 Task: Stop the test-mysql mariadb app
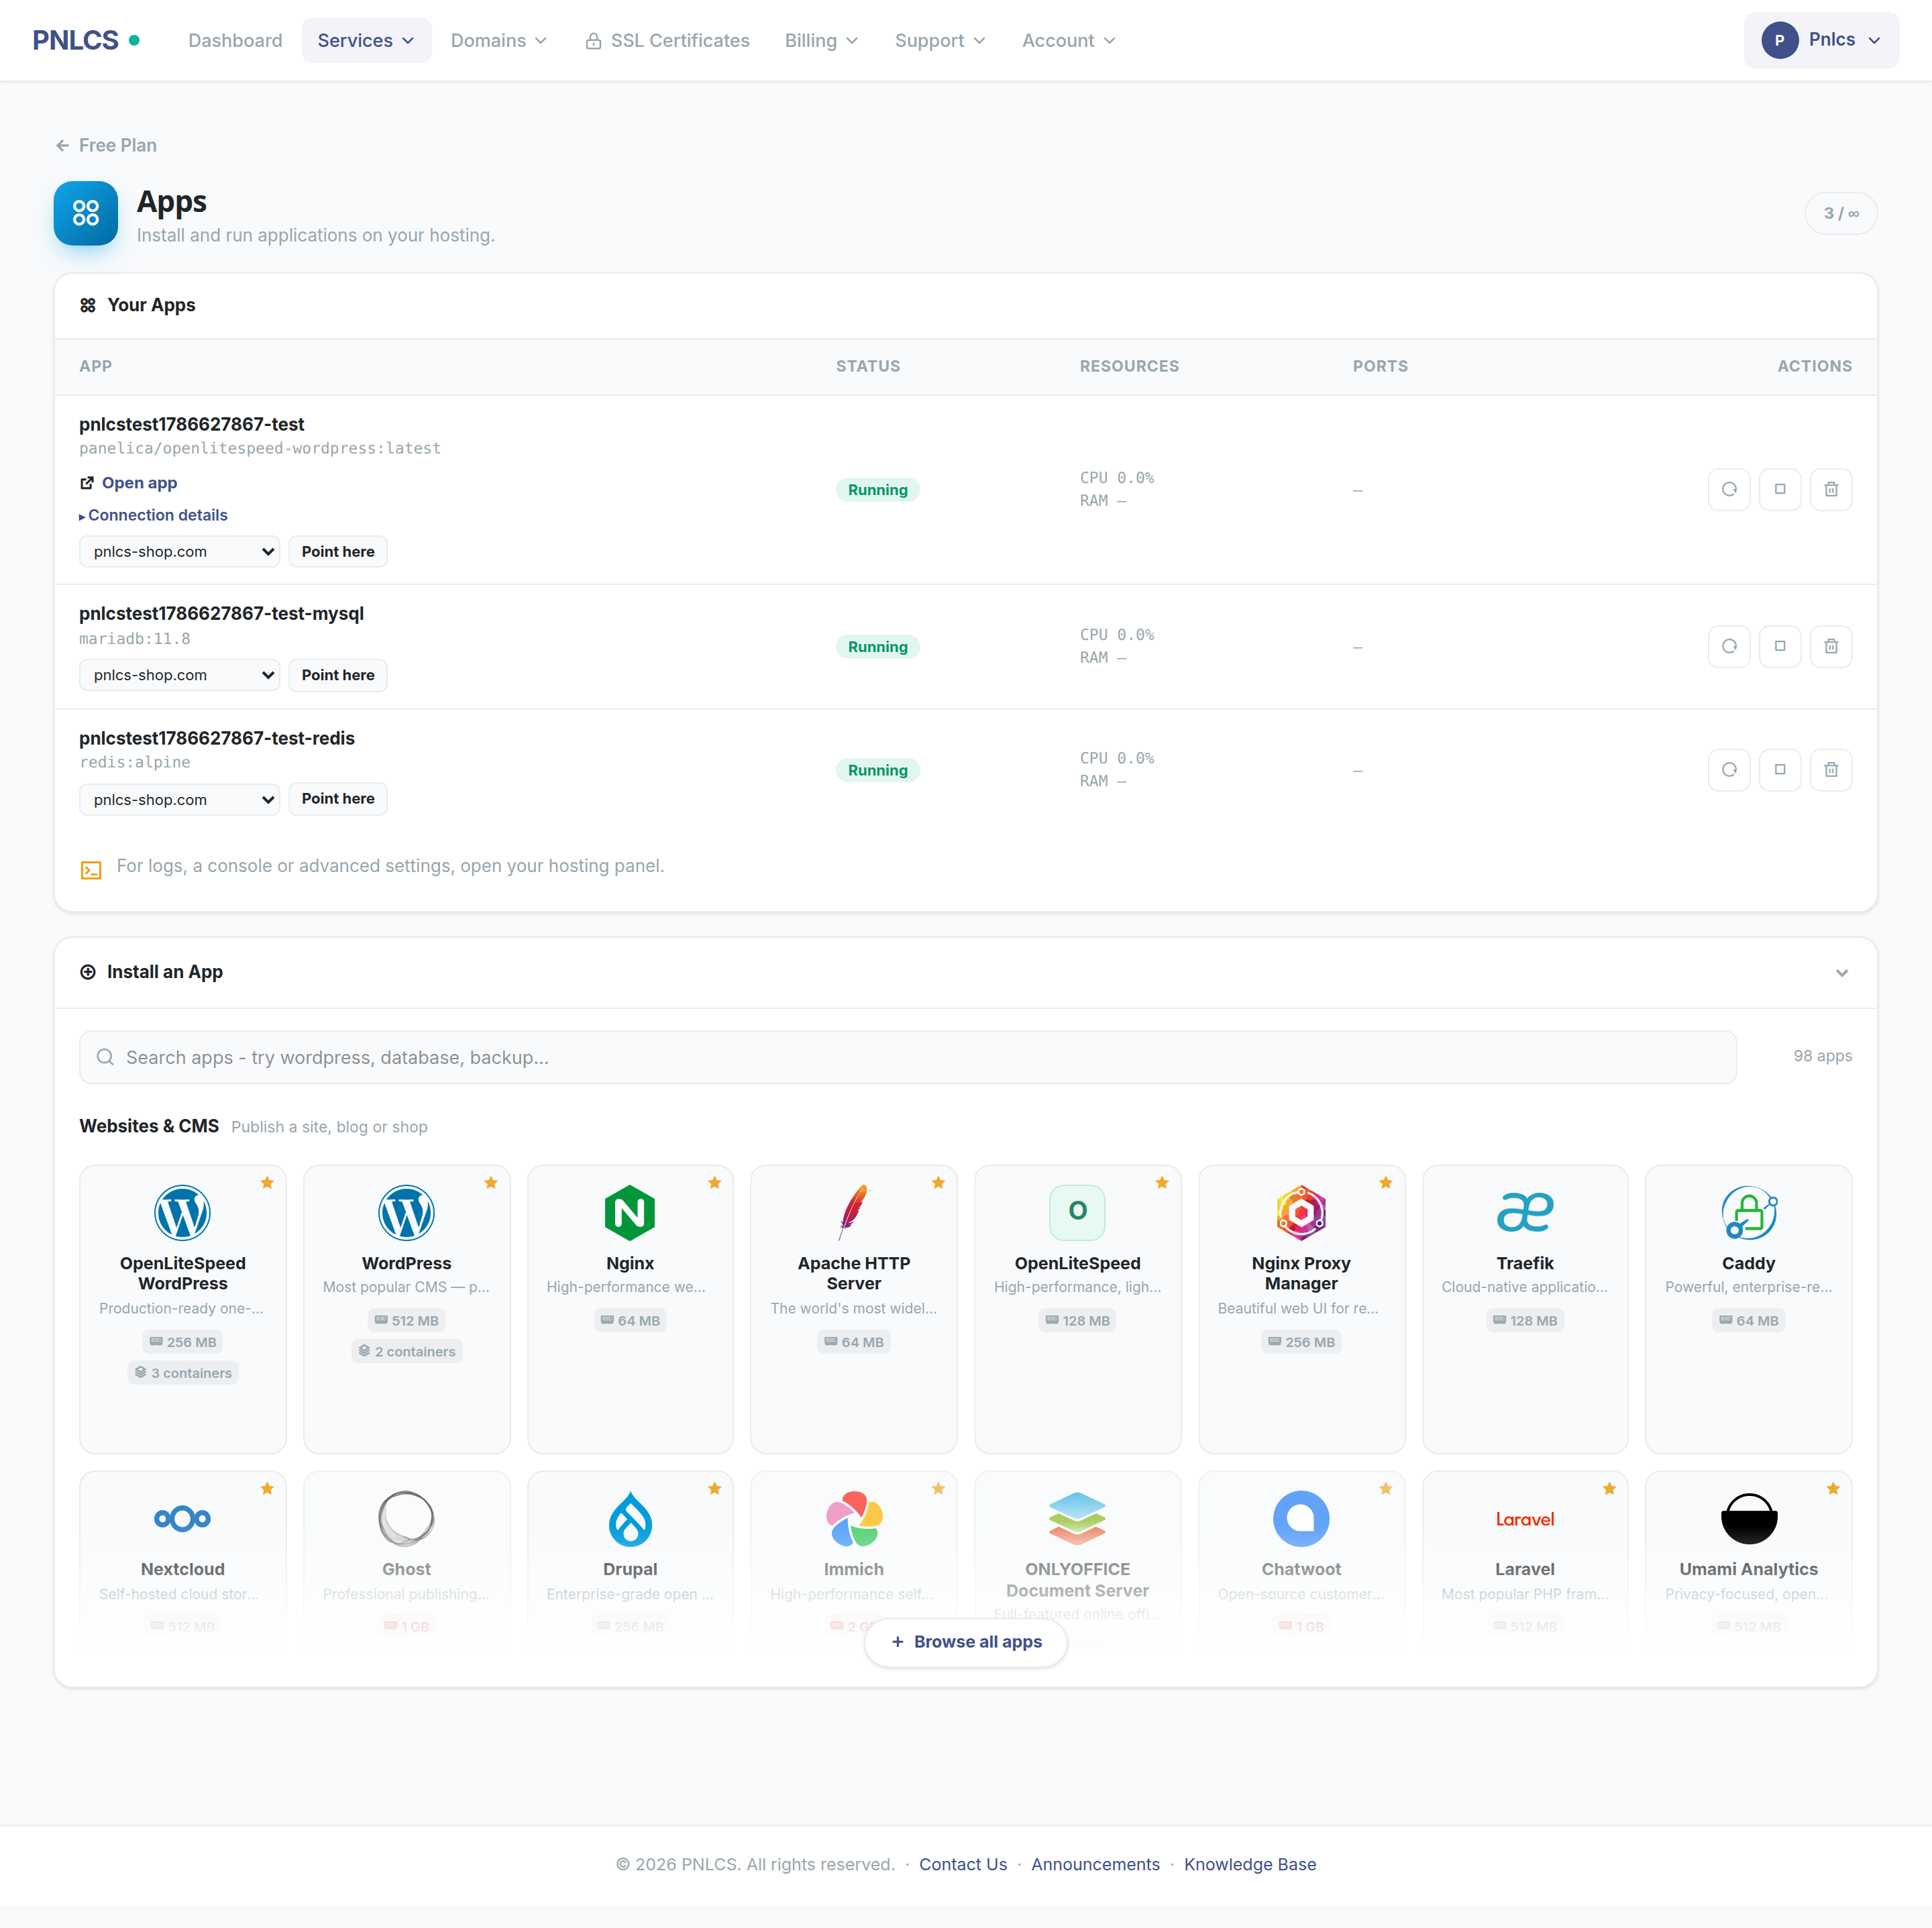tap(1780, 647)
